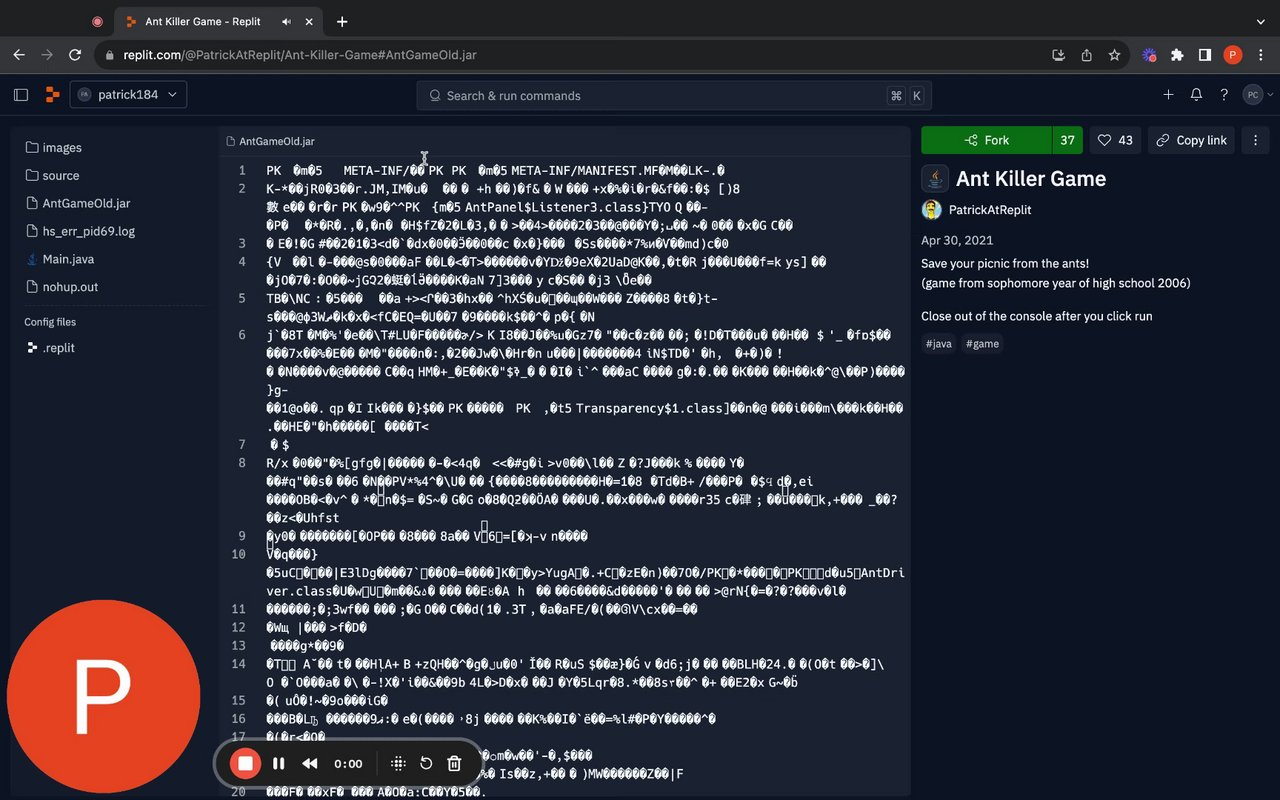Click the #game tag
Image resolution: width=1280 pixels, height=800 pixels.
click(982, 344)
